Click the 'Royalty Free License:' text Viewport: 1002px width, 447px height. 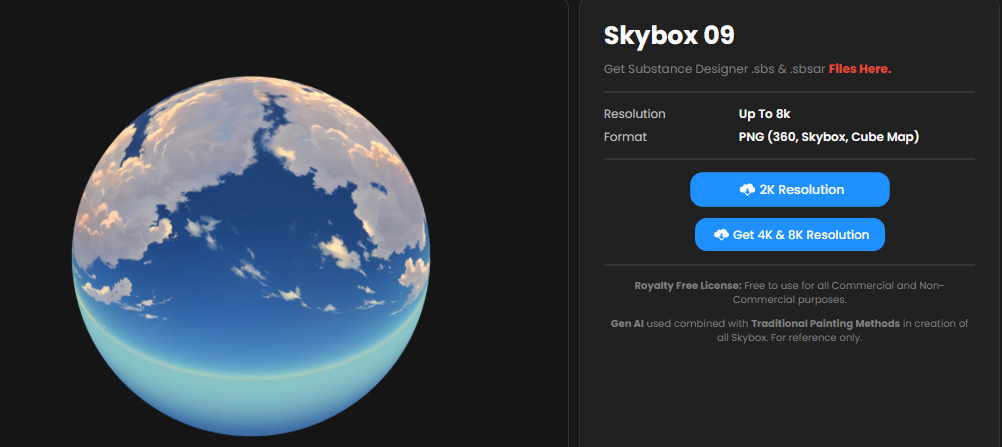(x=688, y=285)
